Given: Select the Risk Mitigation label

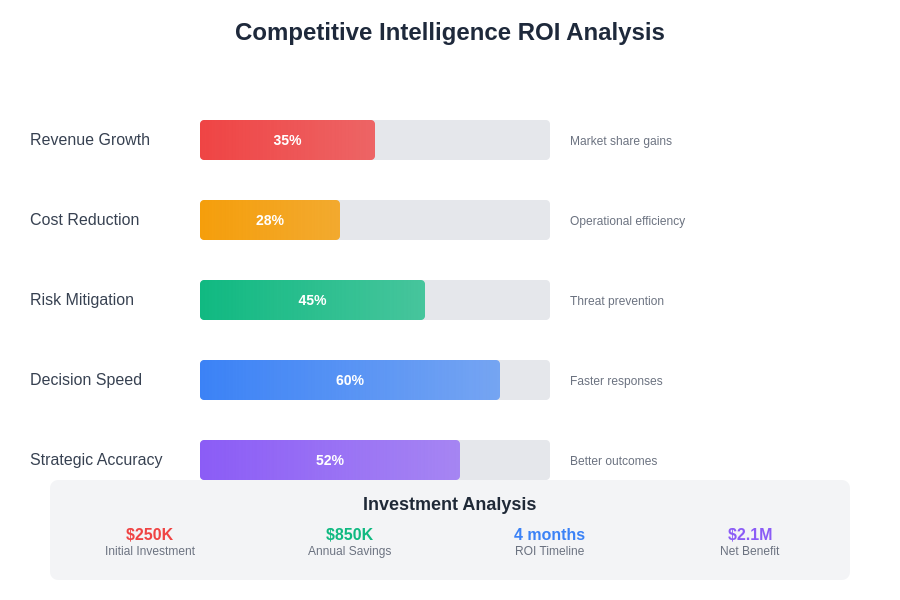Looking at the screenshot, I should click(82, 300).
